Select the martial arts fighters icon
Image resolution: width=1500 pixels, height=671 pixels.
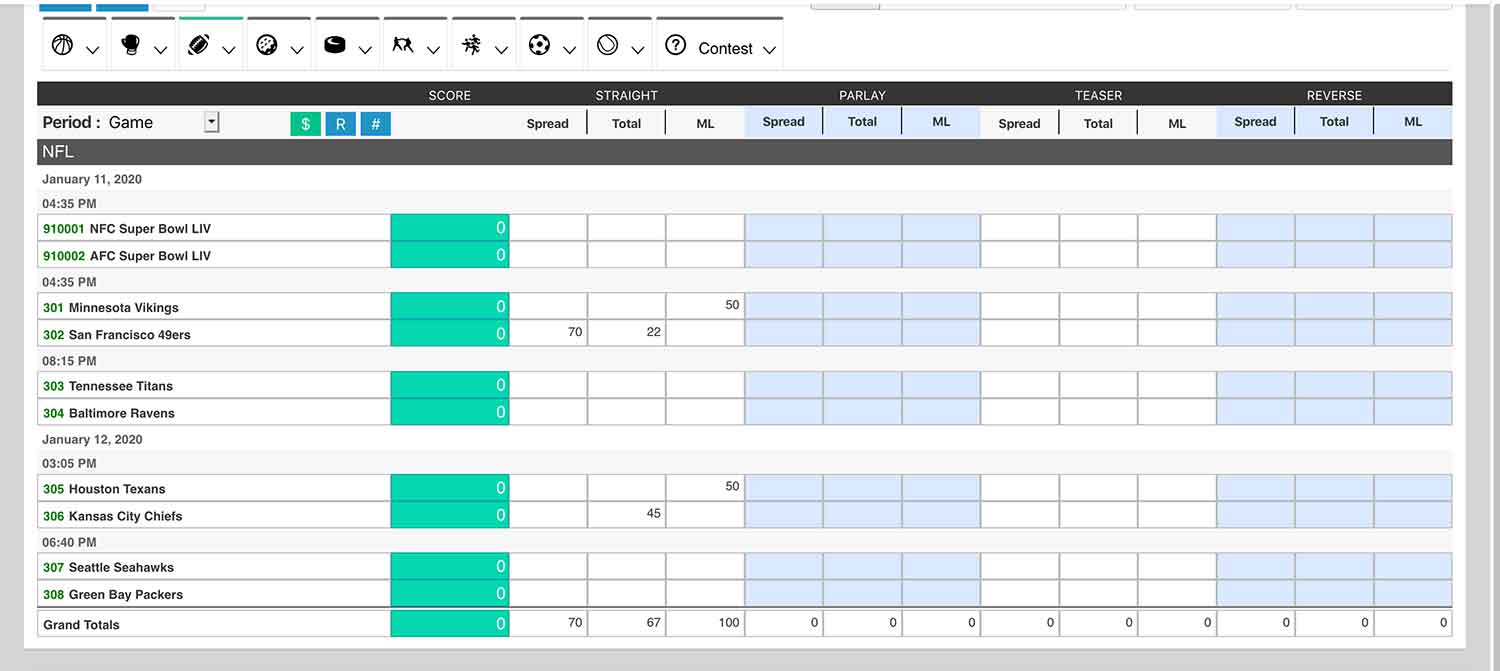point(403,45)
